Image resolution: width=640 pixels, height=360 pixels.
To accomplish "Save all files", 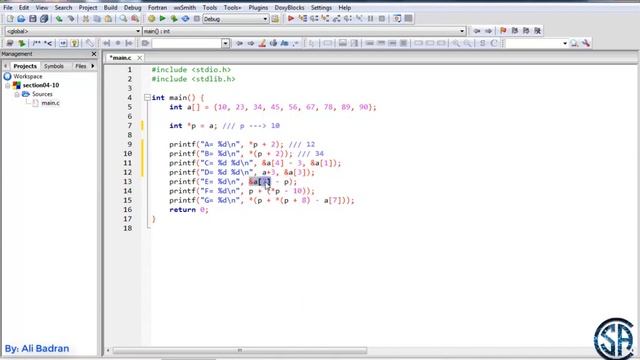I will pos(44,19).
